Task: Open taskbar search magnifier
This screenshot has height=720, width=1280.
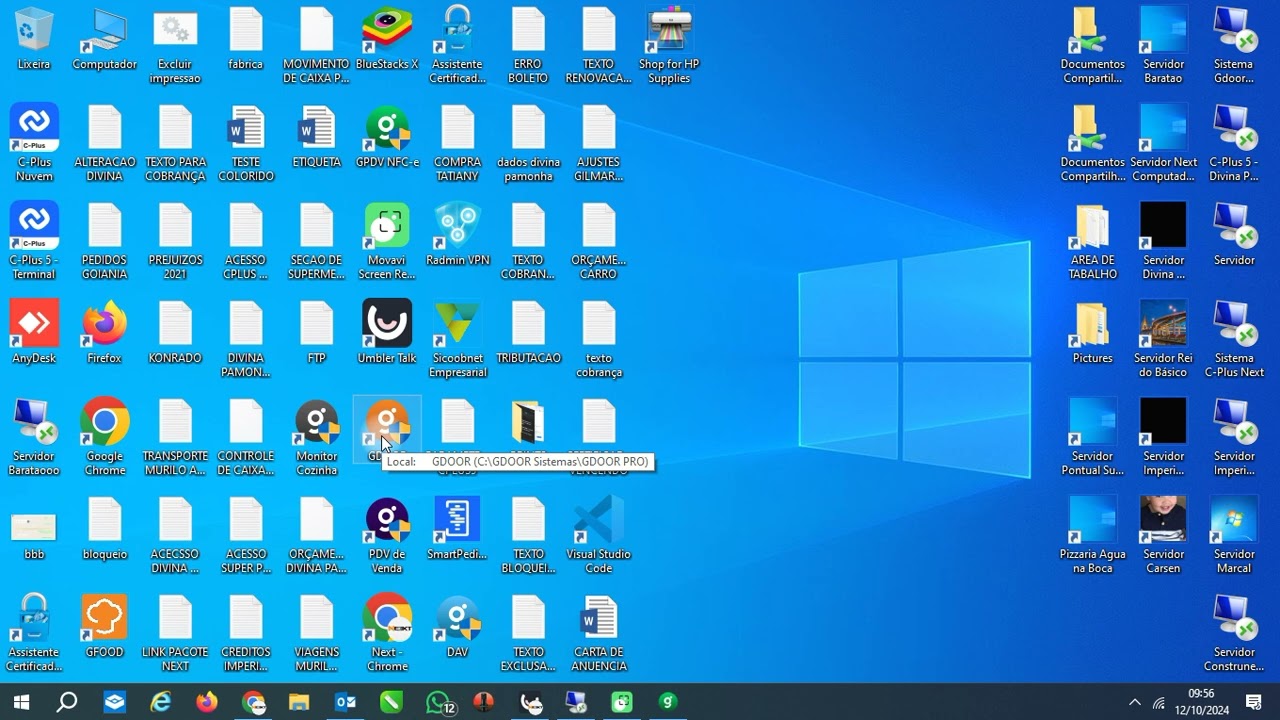Action: point(67,702)
